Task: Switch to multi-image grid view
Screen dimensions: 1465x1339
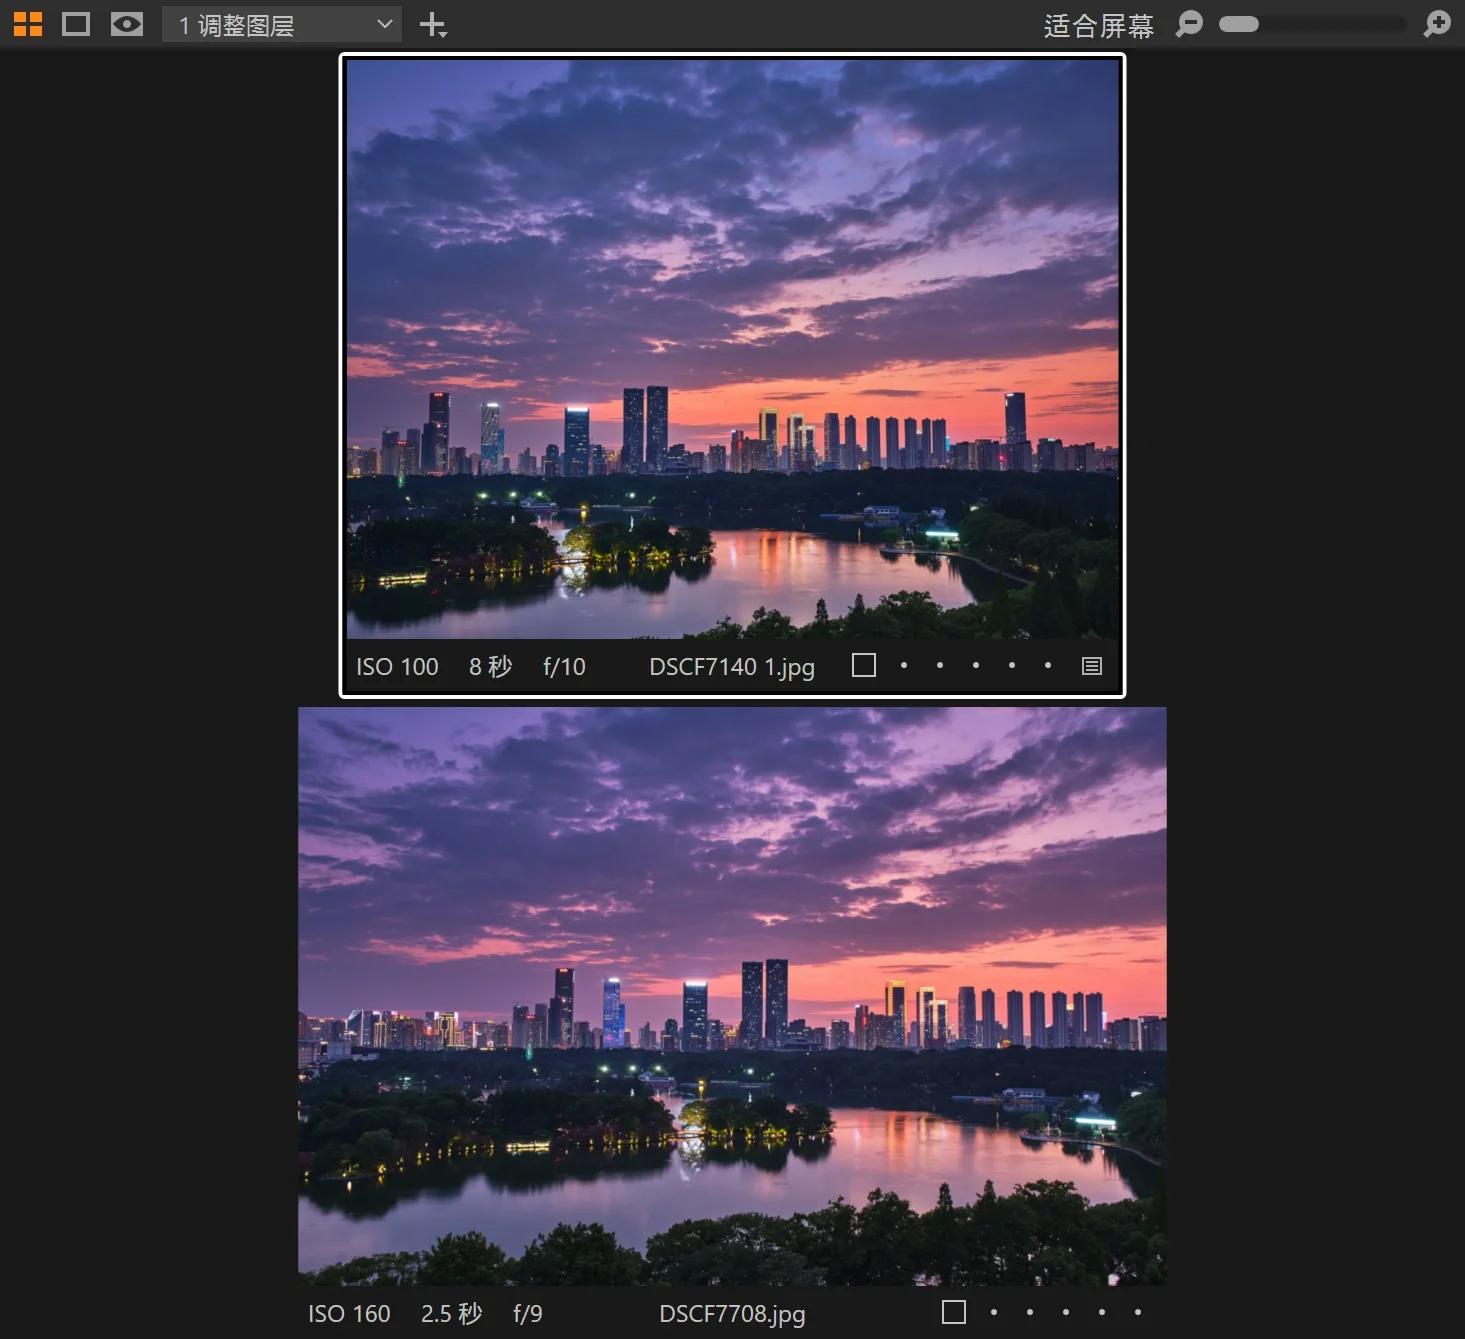Action: click(28, 24)
